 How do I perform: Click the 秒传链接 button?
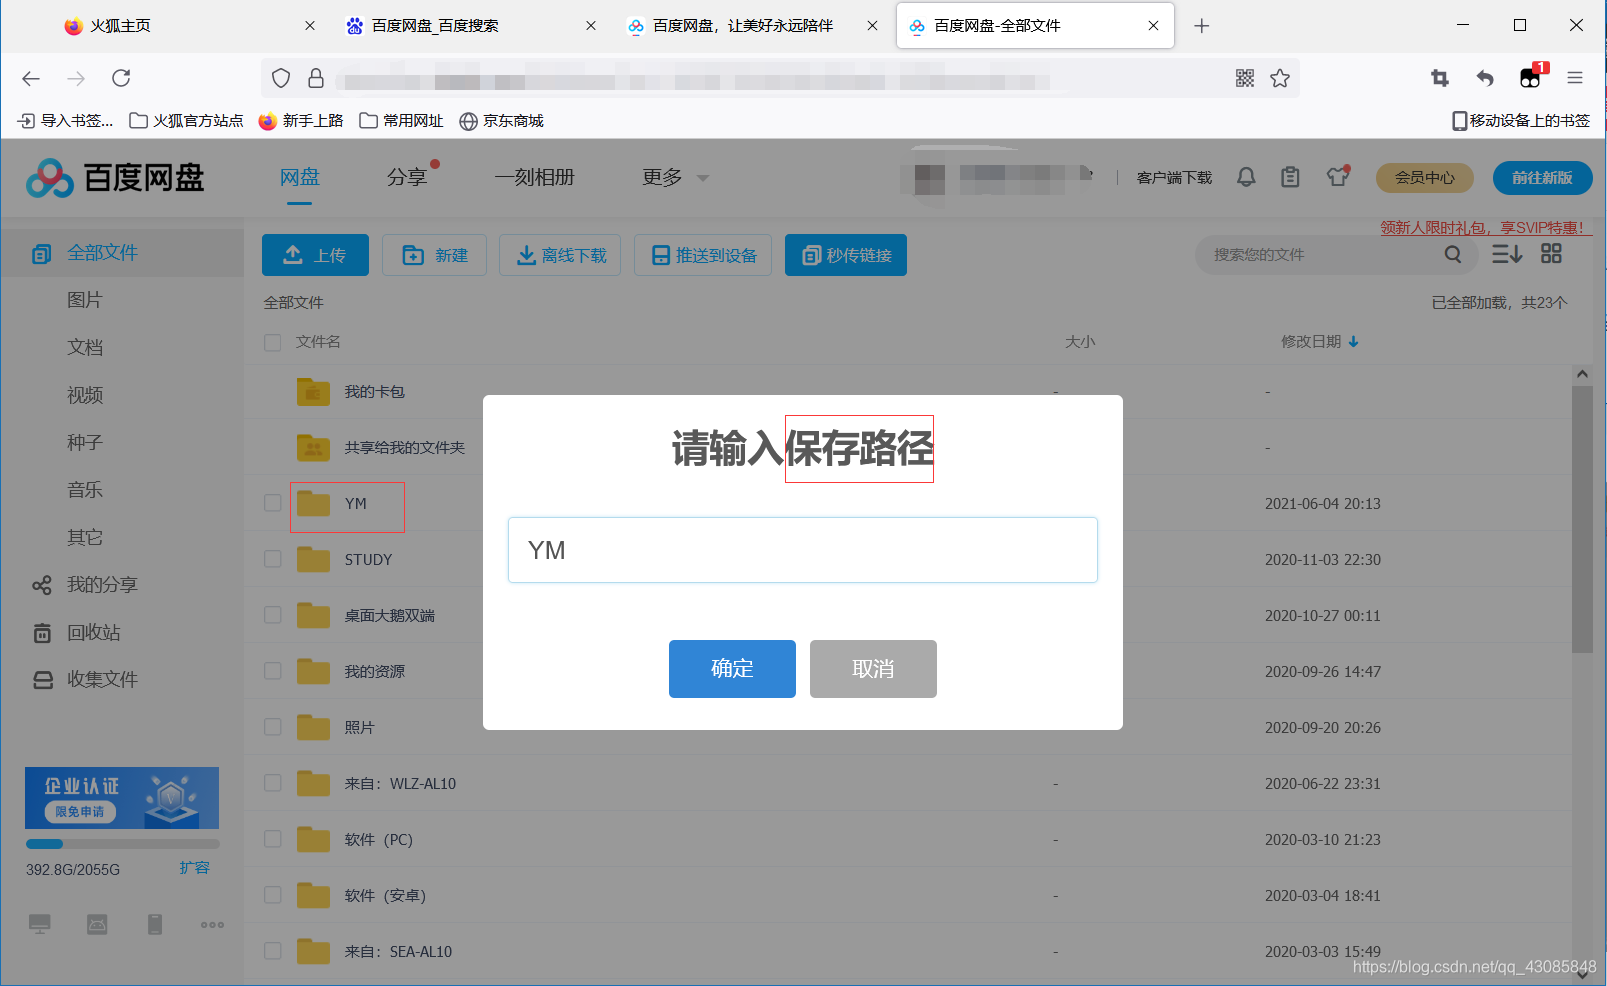846,255
